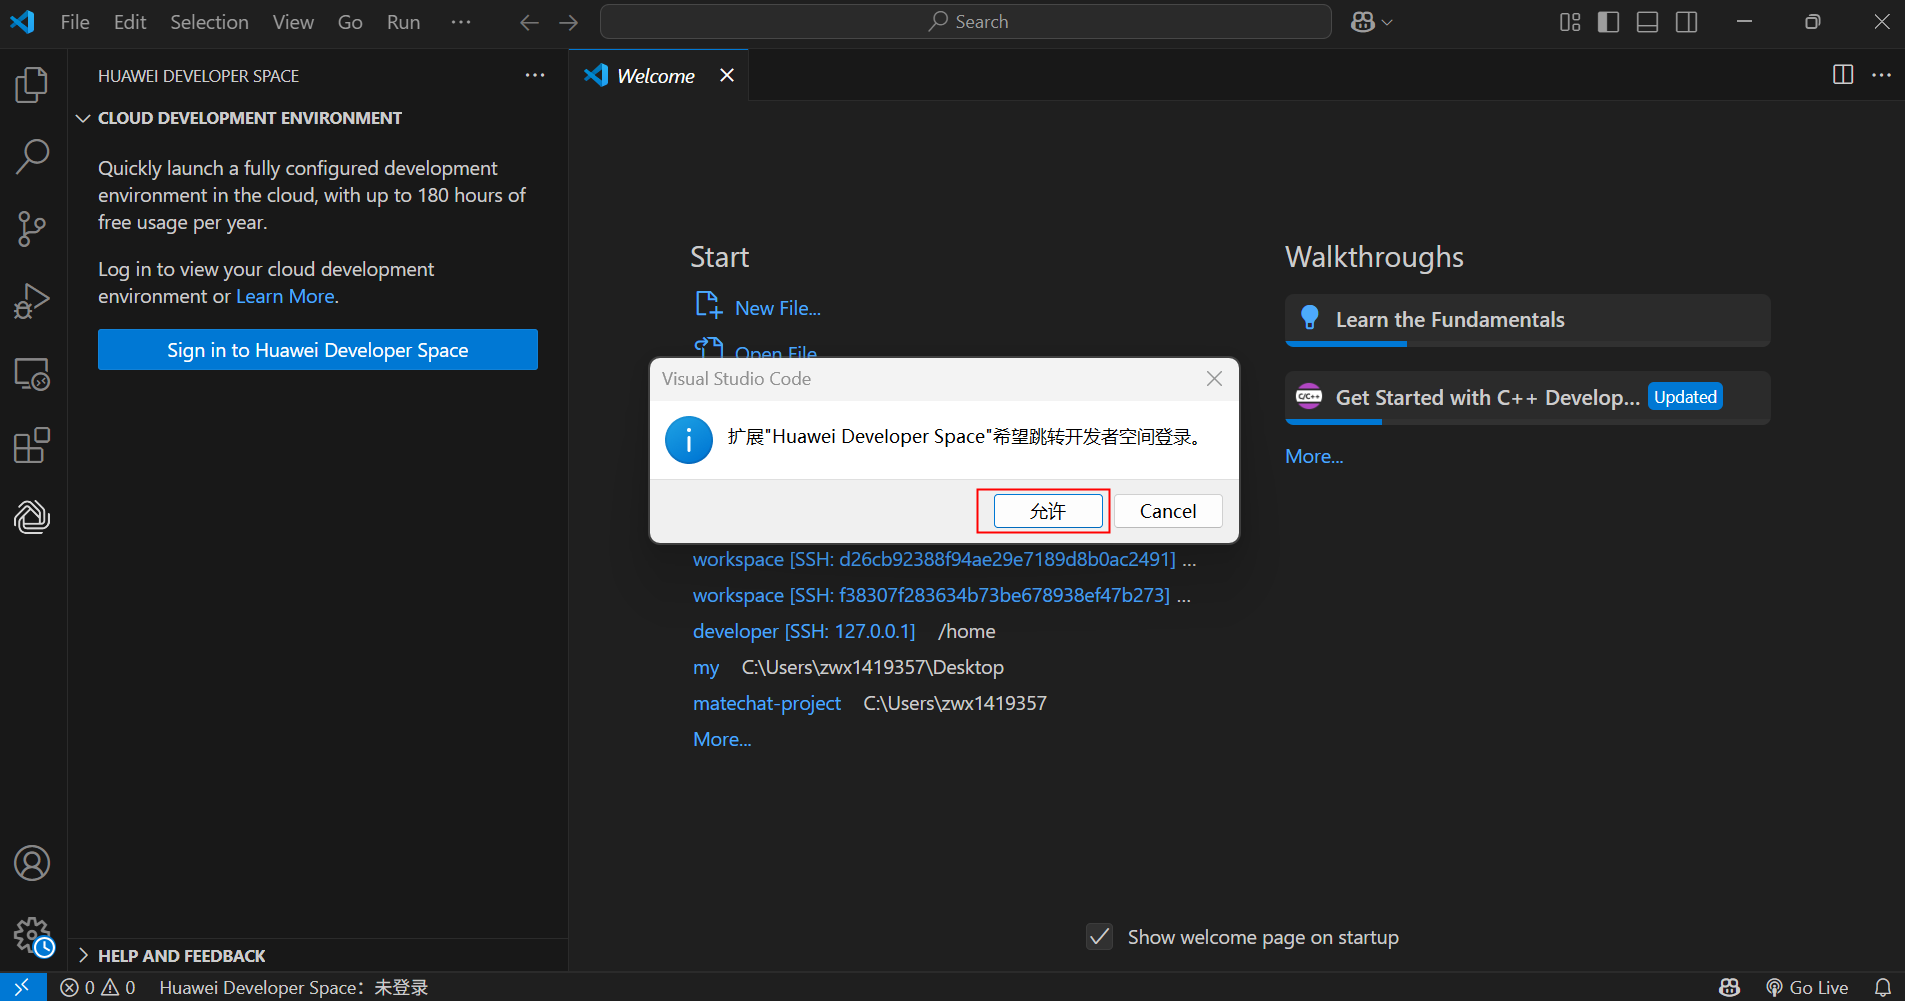
Task: Open the Edit menu
Action: click(x=130, y=22)
